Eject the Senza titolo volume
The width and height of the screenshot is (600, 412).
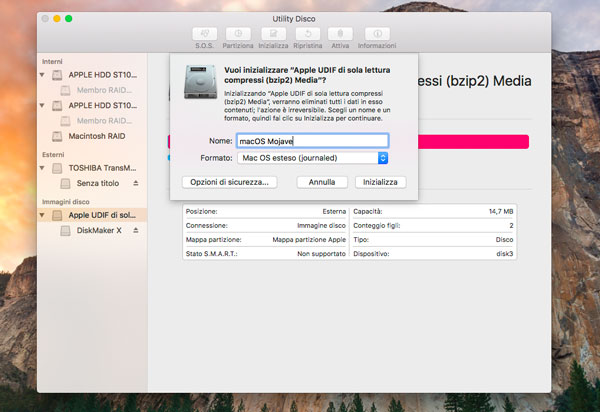[135, 183]
